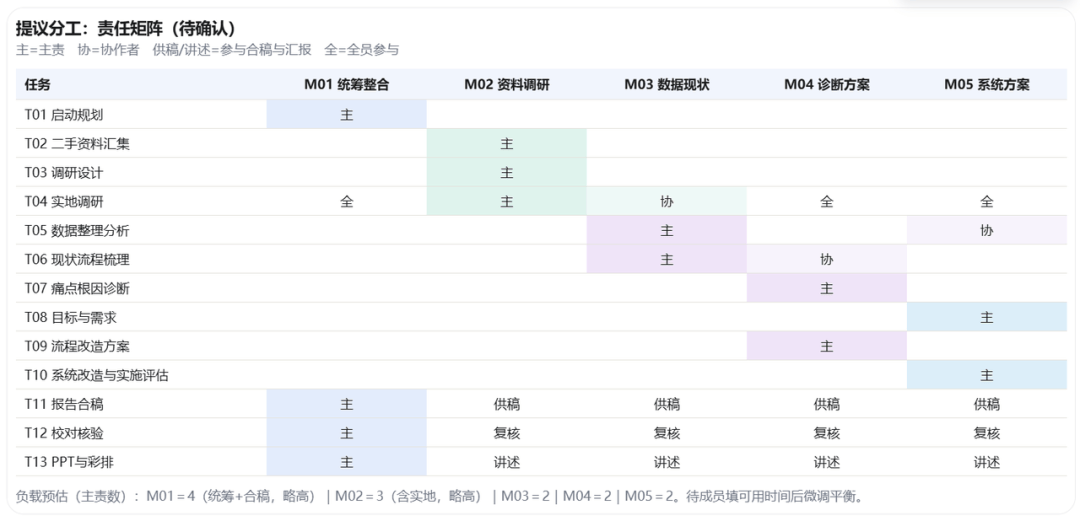Click the 主 cell in T10 系统改造与实施评估 row
The height and width of the screenshot is (521, 1080).
(x=987, y=375)
